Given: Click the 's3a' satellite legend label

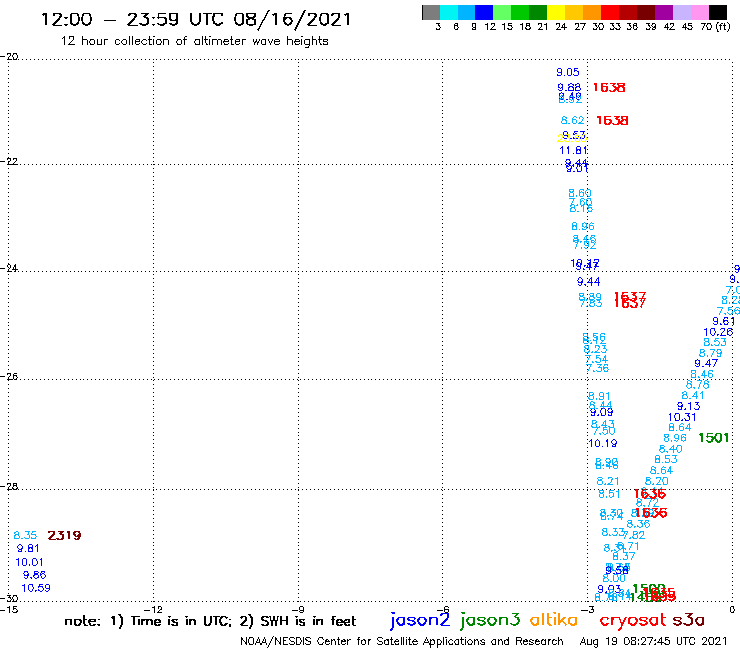Looking at the screenshot, I should [x=688, y=620].
